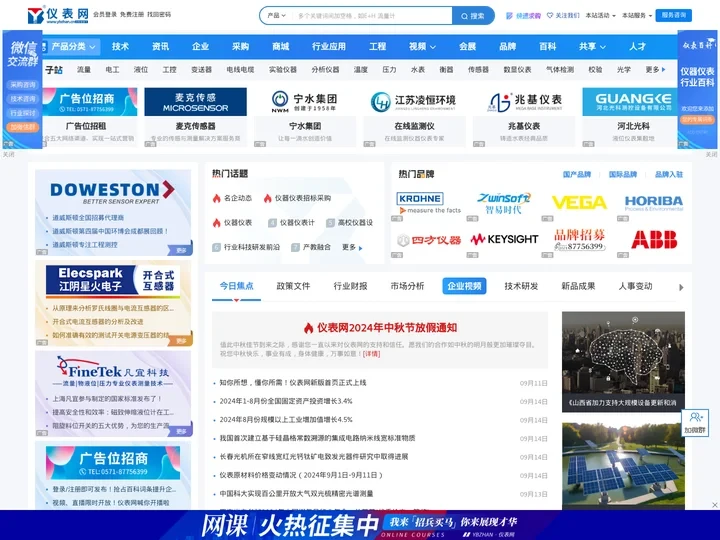The width and height of the screenshot is (720, 540).
Task: Click flame icon beside 仪器仪表招标采购
Action: point(268,198)
